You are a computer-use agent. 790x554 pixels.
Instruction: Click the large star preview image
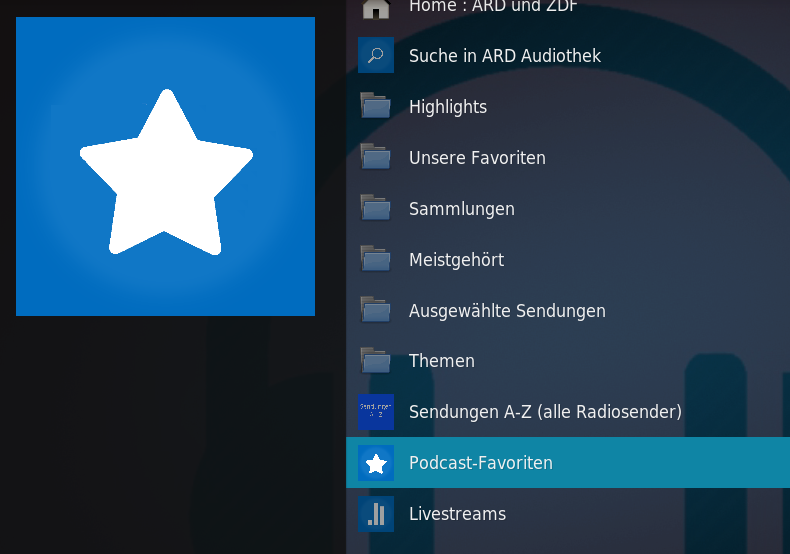(165, 166)
